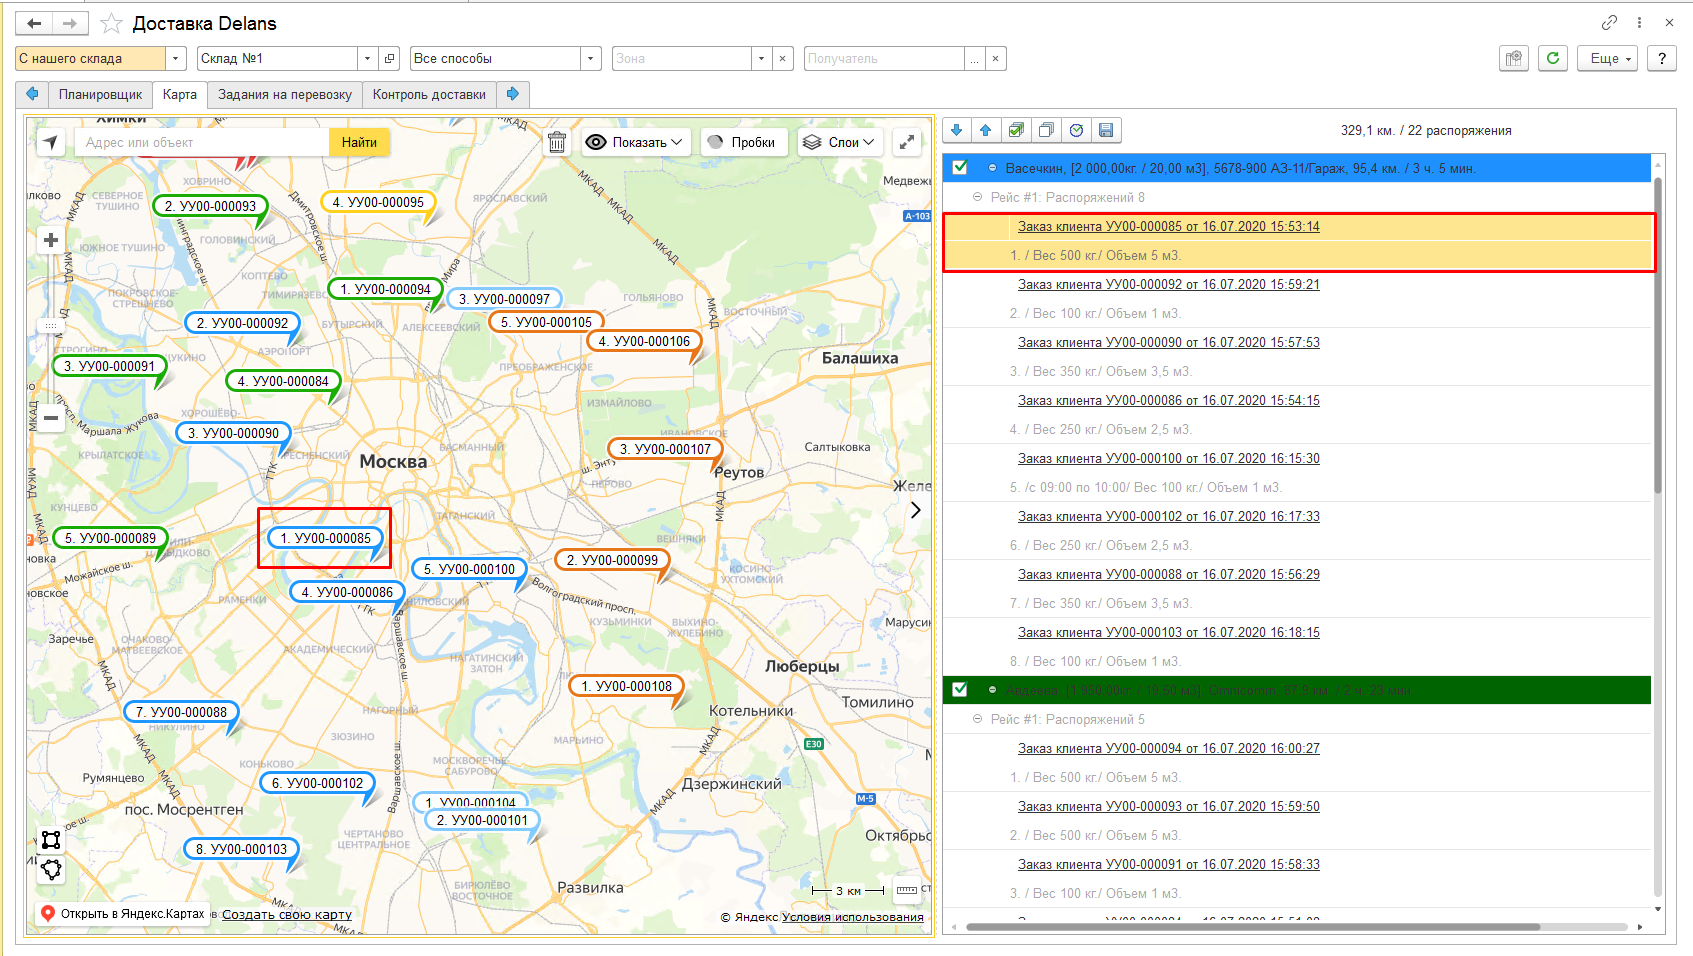This screenshot has height=956, width=1693.
Task: Open Условия использования link
Action: [x=853, y=917]
